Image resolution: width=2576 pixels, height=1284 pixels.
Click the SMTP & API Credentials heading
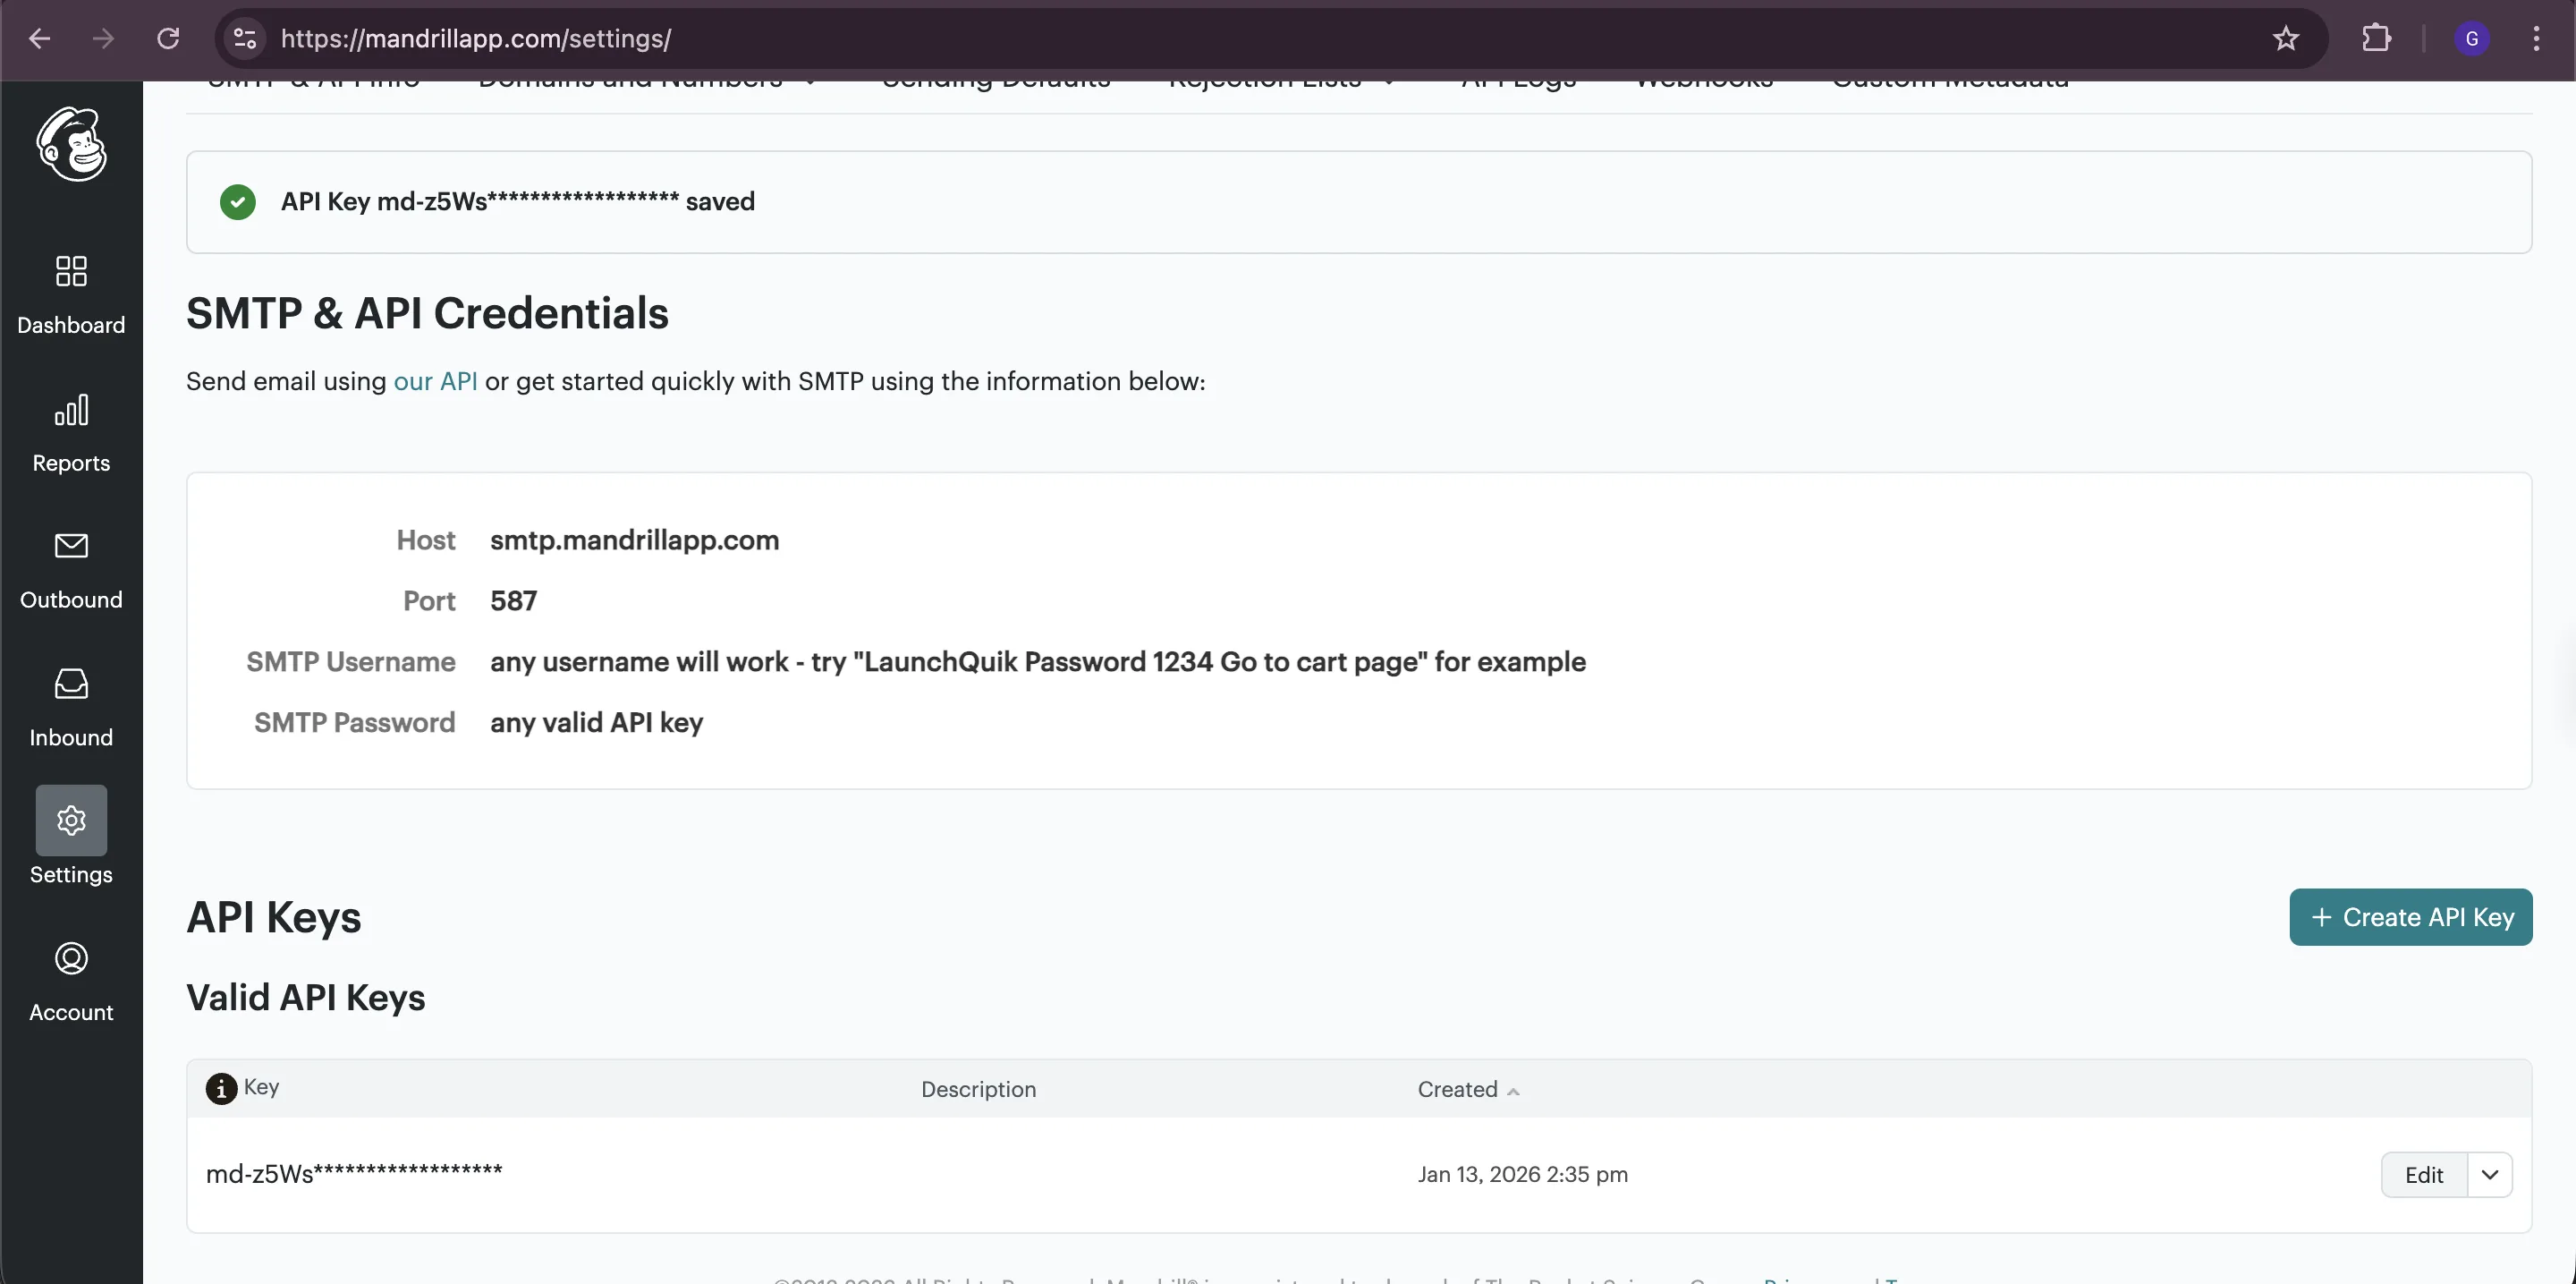[x=427, y=313]
